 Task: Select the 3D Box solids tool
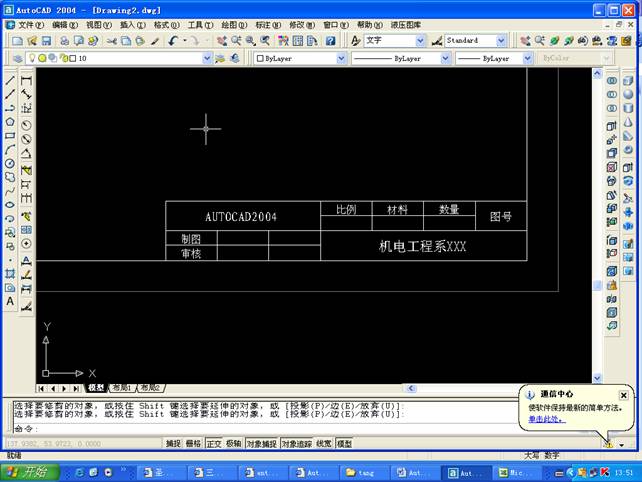point(628,81)
